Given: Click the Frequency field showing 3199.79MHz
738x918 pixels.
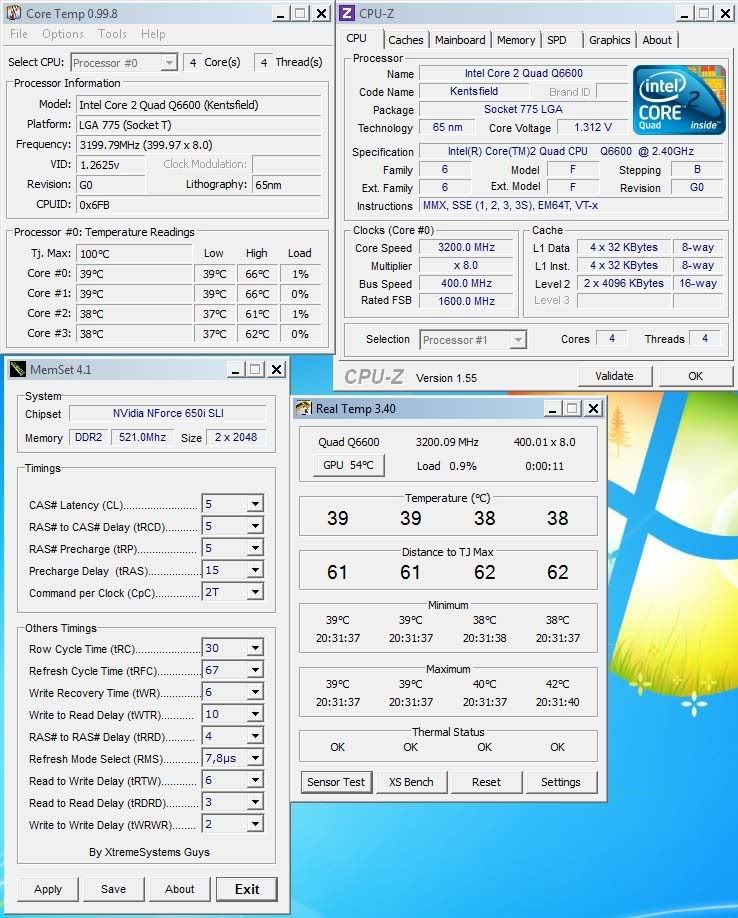Looking at the screenshot, I should tap(199, 145).
